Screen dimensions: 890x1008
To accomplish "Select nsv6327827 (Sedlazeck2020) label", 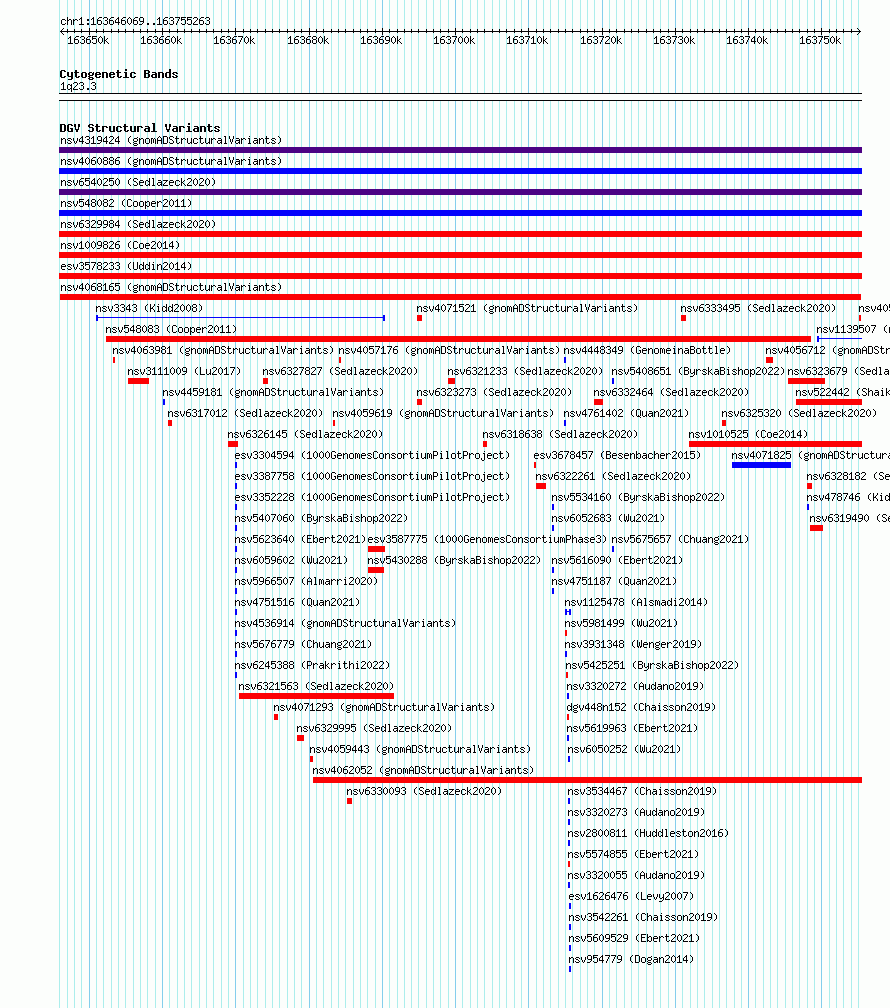I will click(340, 371).
